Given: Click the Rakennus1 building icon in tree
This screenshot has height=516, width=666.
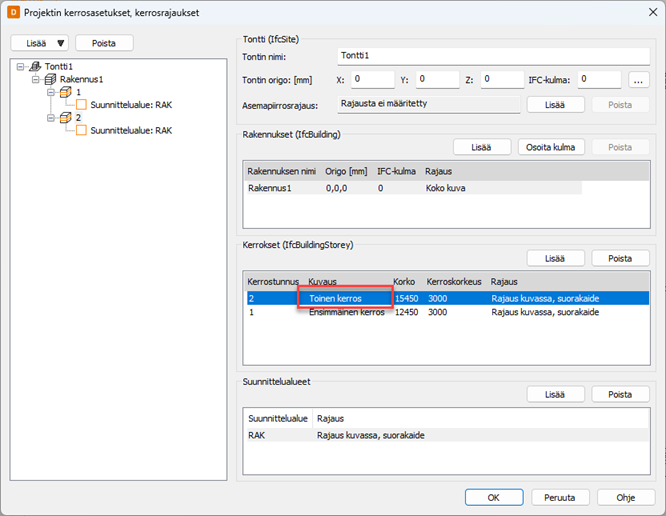Looking at the screenshot, I should point(50,79).
